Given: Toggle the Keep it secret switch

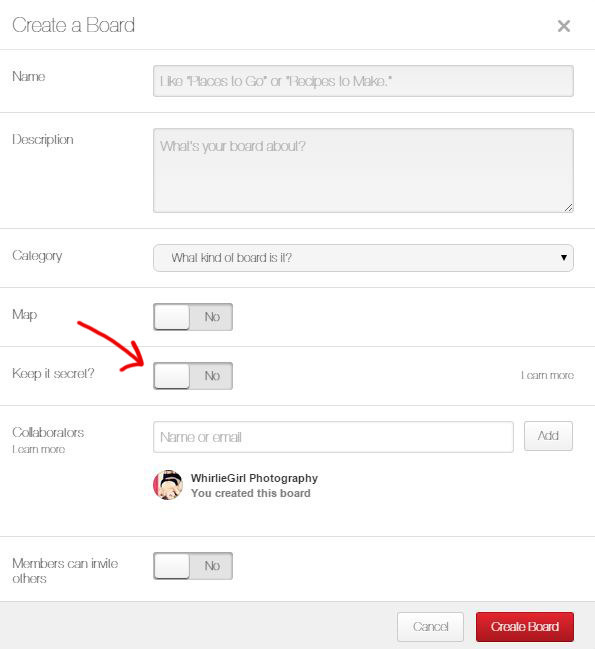Looking at the screenshot, I should [x=193, y=376].
